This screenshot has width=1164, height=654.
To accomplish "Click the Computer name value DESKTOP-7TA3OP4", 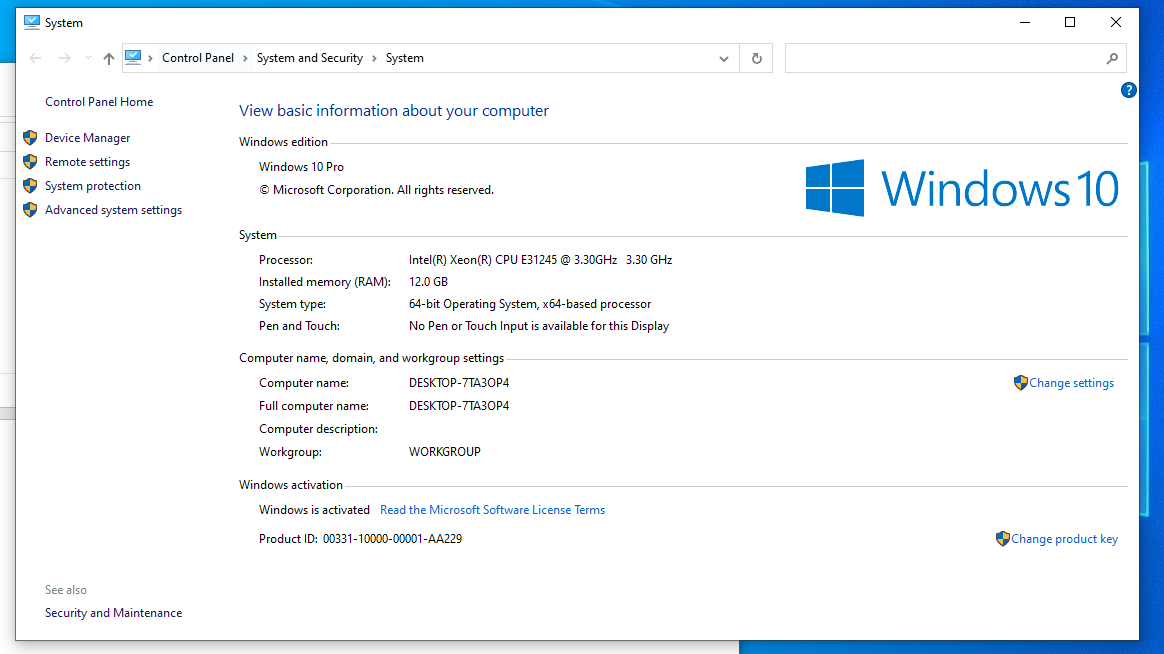I will (459, 383).
